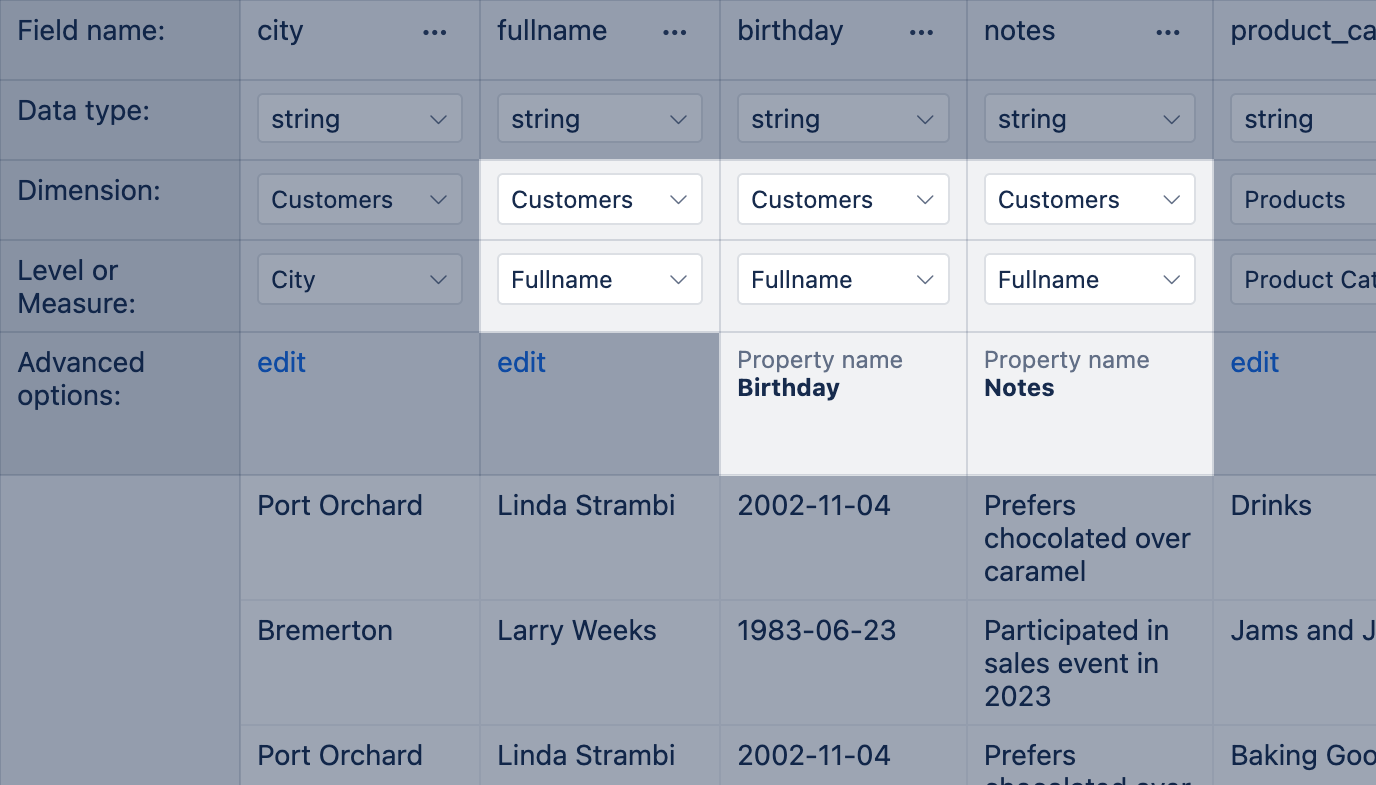Image resolution: width=1376 pixels, height=785 pixels.
Task: Click edit link under the fullname column
Action: [x=522, y=362]
